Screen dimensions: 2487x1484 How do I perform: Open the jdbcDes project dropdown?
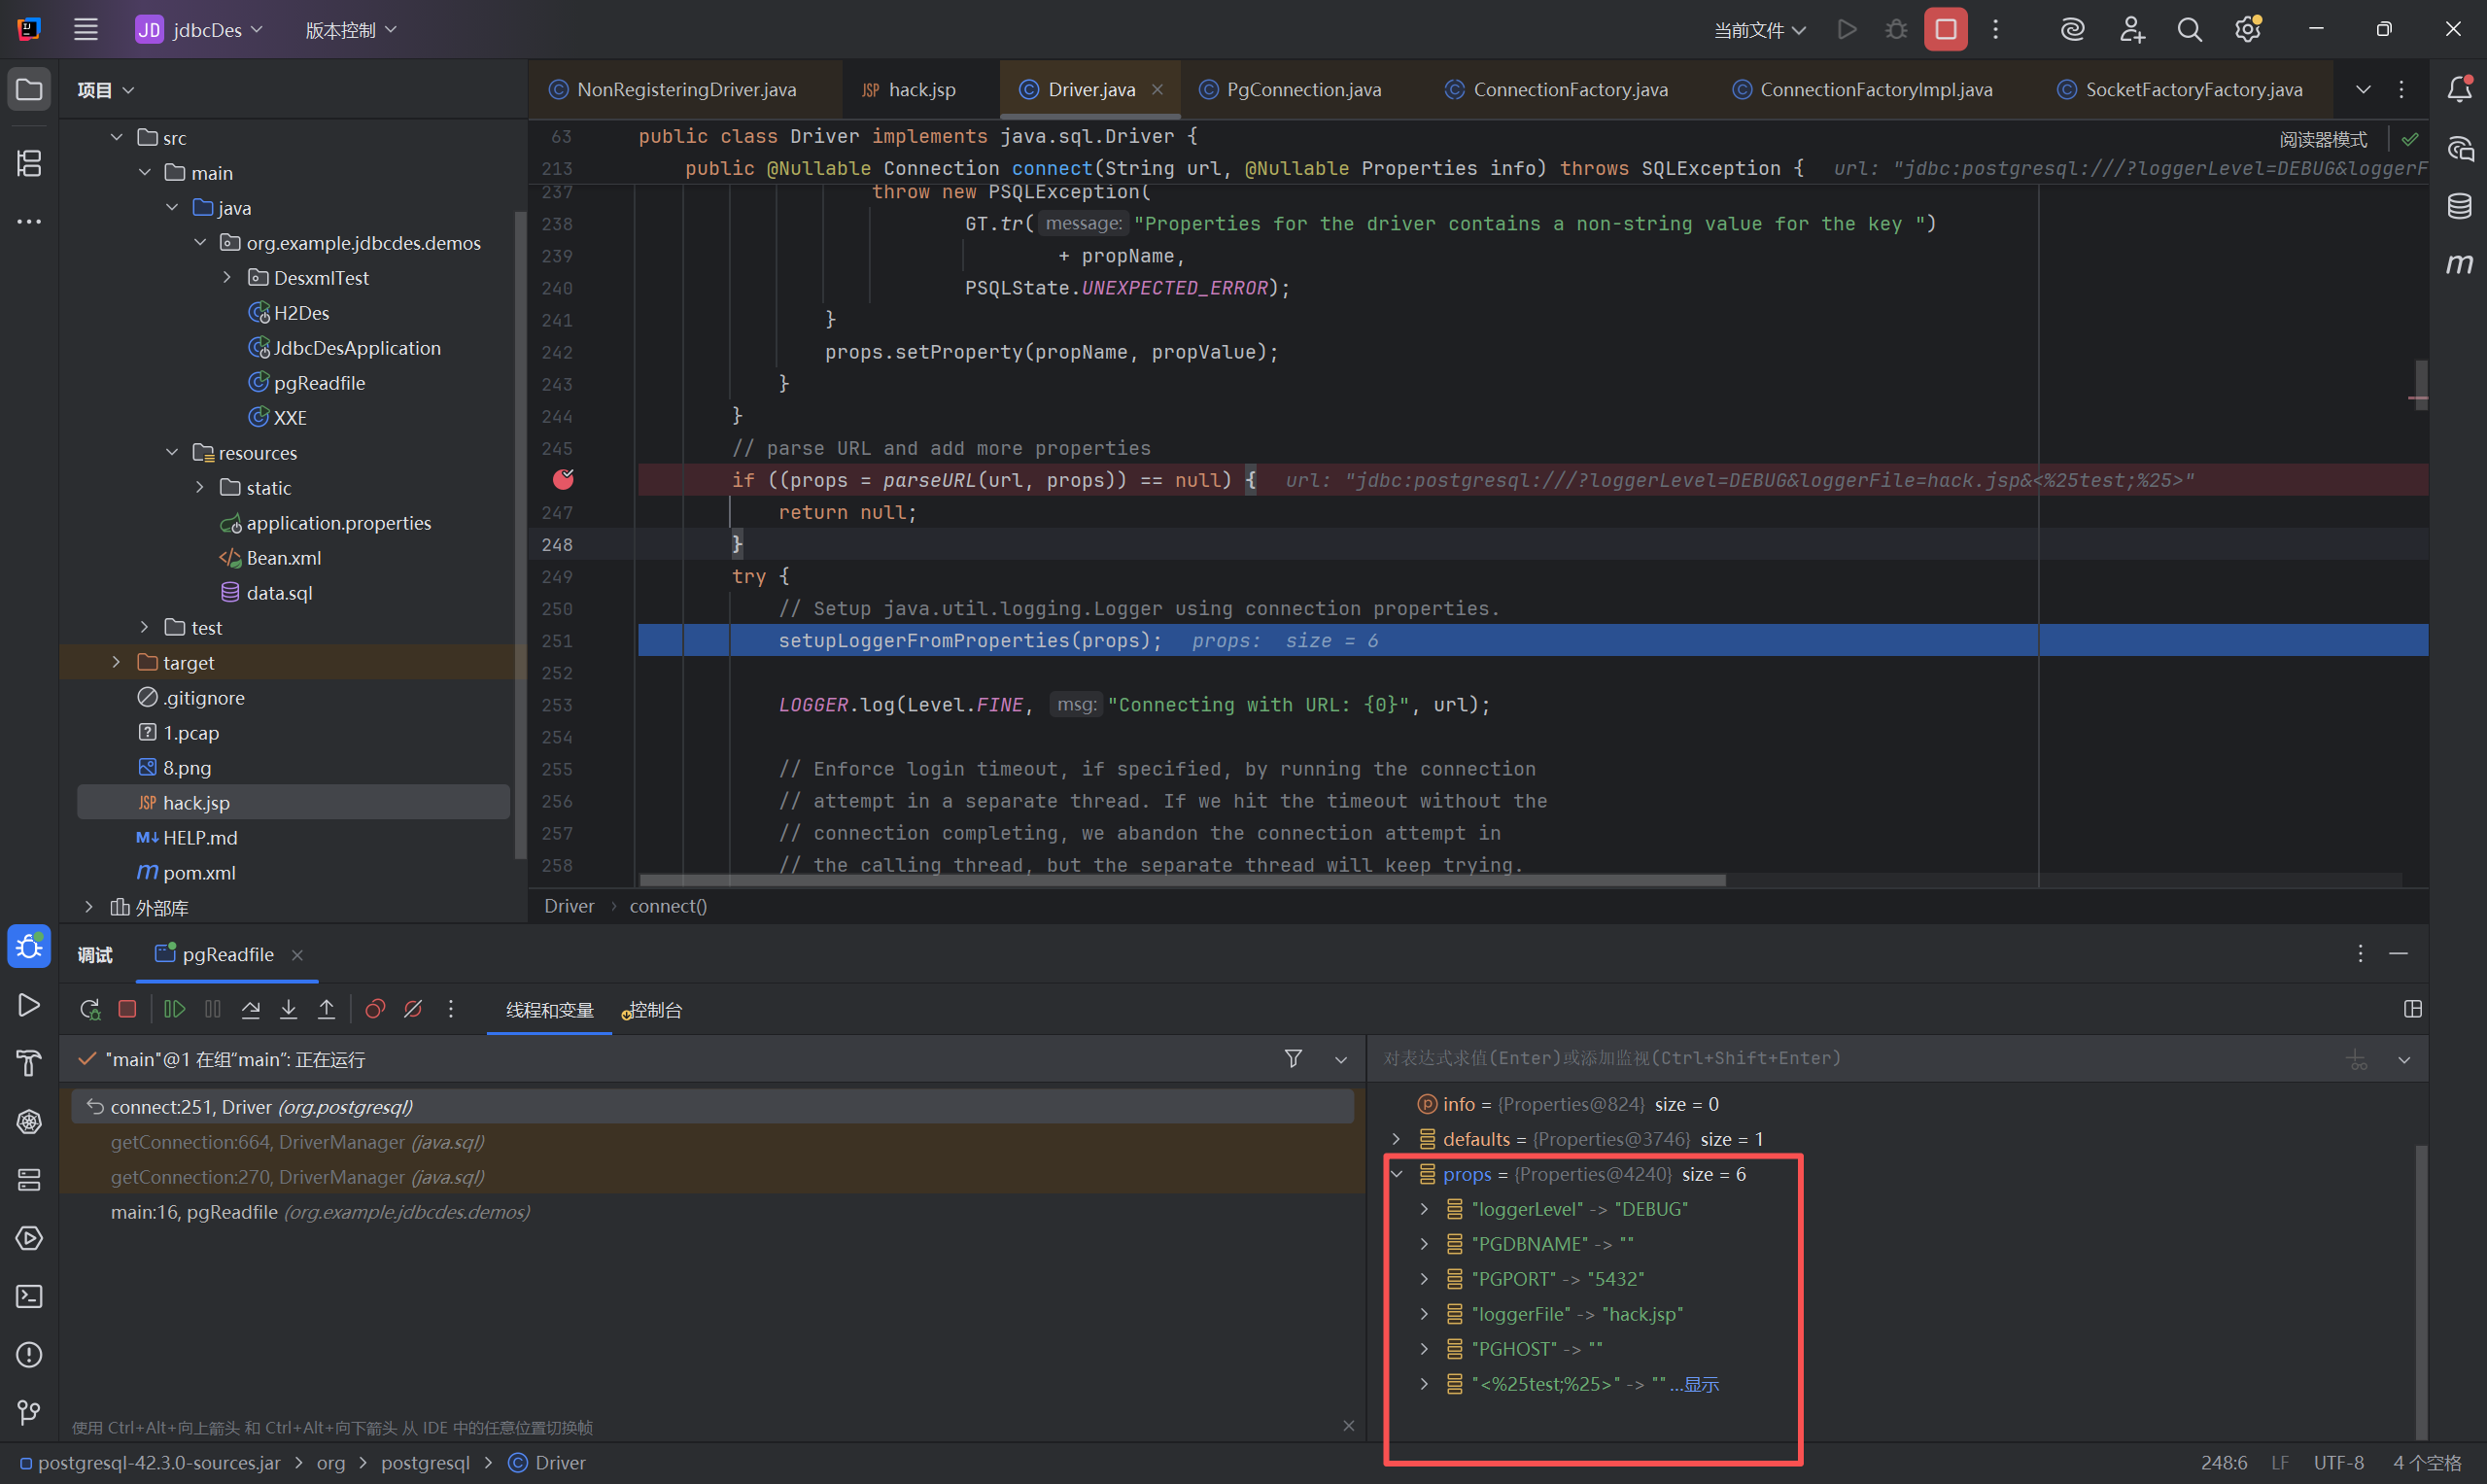pyautogui.click(x=201, y=30)
